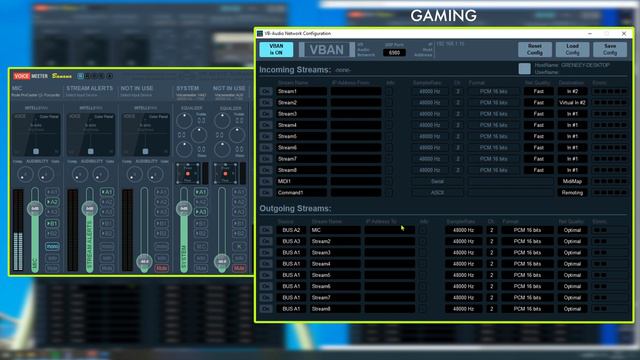Screen dimensions: 640x360
Task: Click the SYSTEM equalizer Treble knob
Action: [184, 120]
